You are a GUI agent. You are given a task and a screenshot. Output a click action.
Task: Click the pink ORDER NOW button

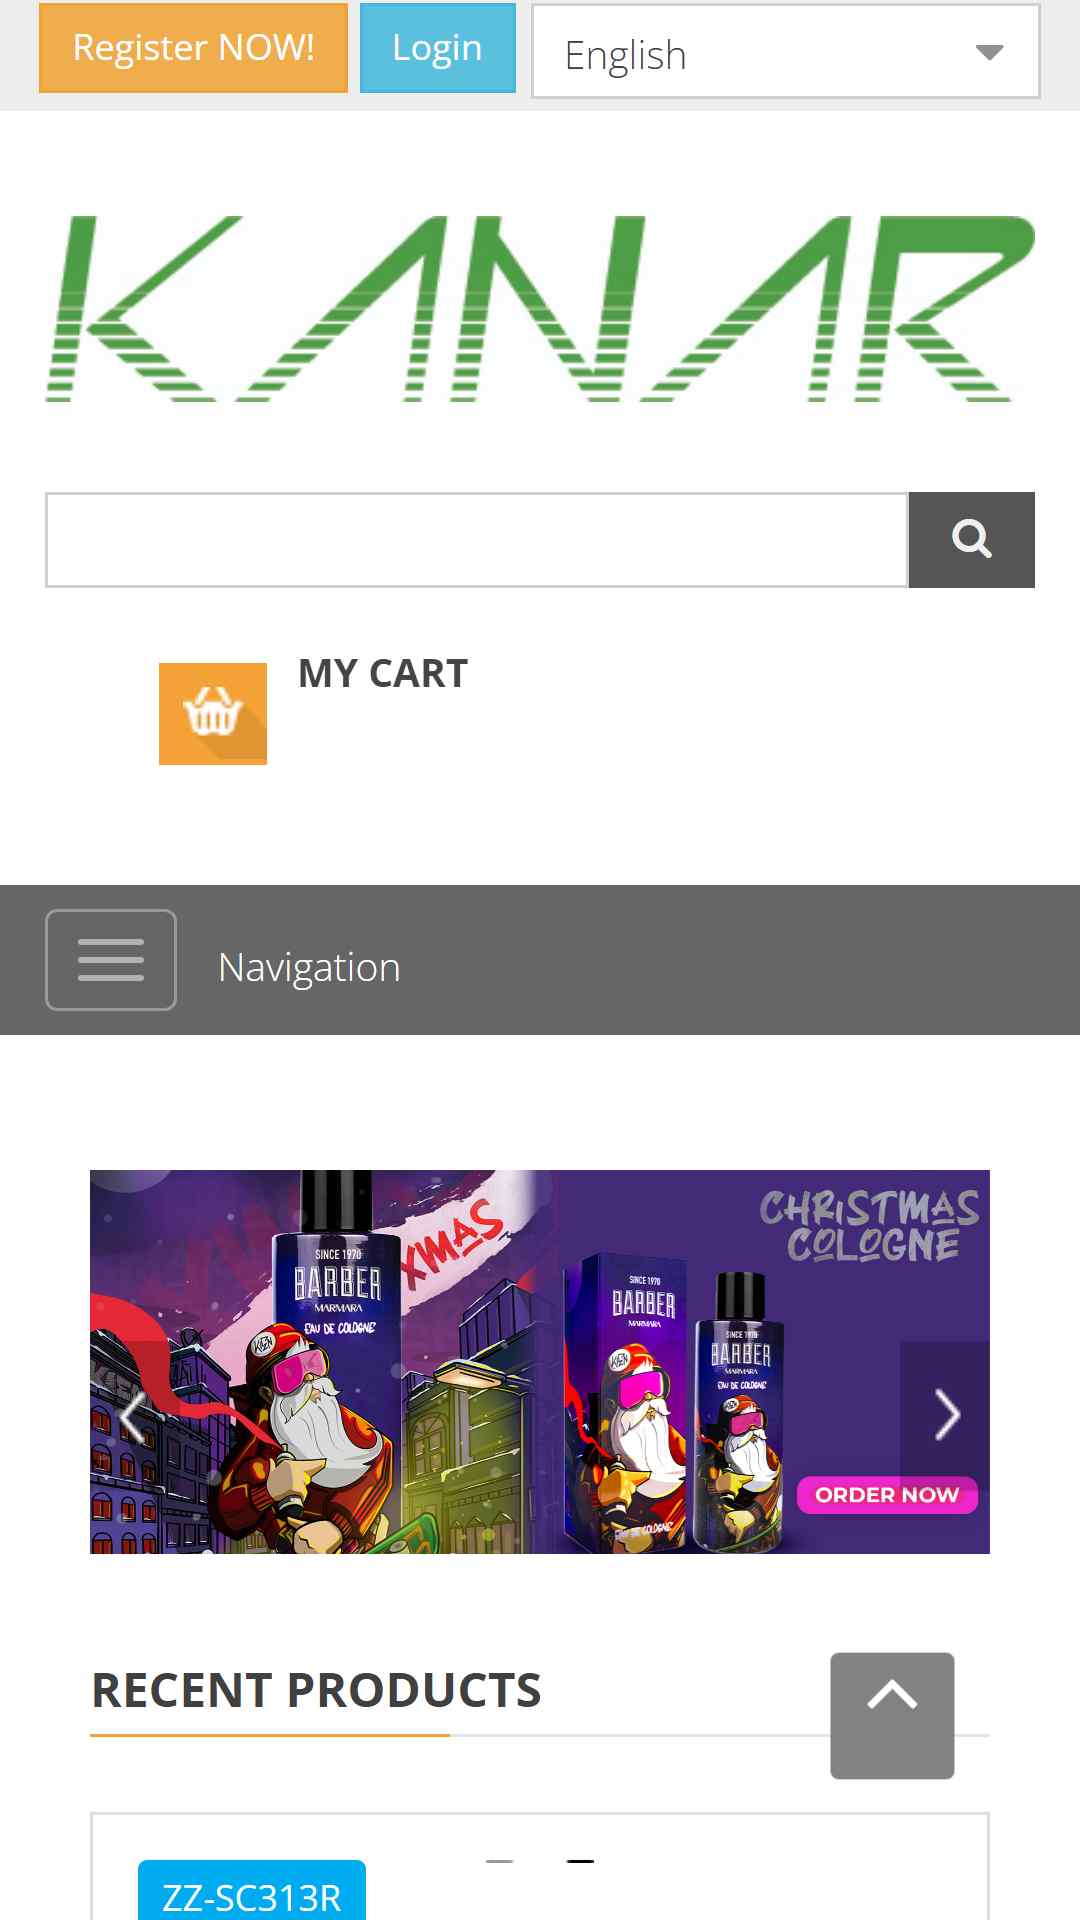pyautogui.click(x=887, y=1495)
